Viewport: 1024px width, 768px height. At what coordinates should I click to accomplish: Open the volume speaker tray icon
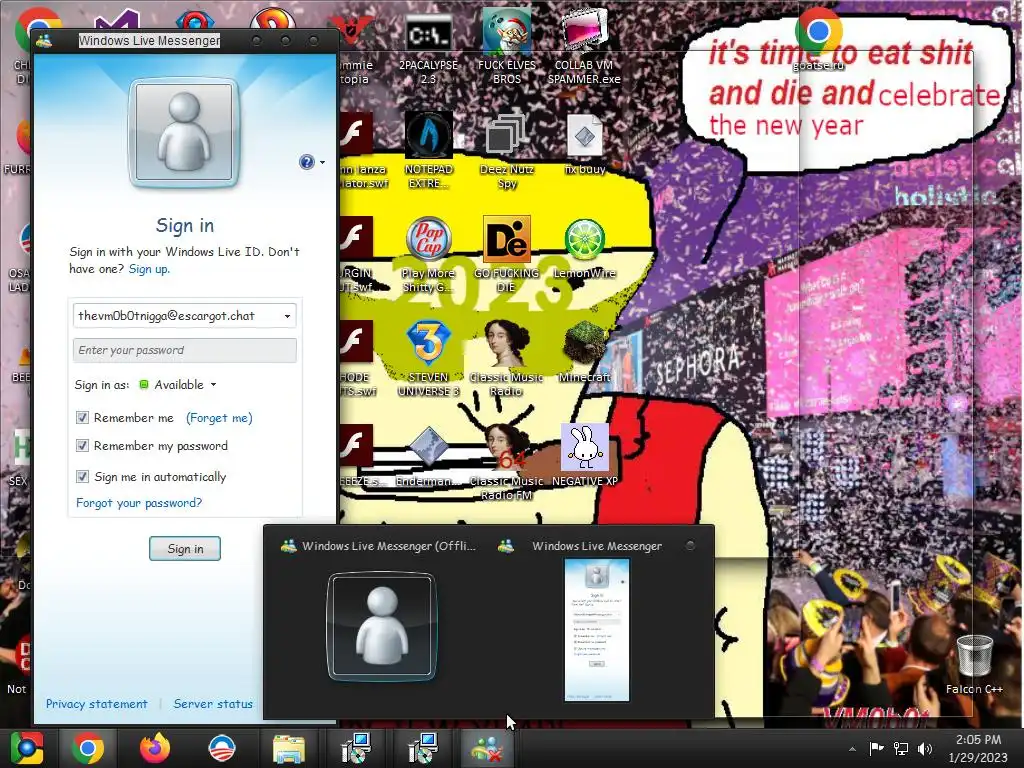pos(925,748)
